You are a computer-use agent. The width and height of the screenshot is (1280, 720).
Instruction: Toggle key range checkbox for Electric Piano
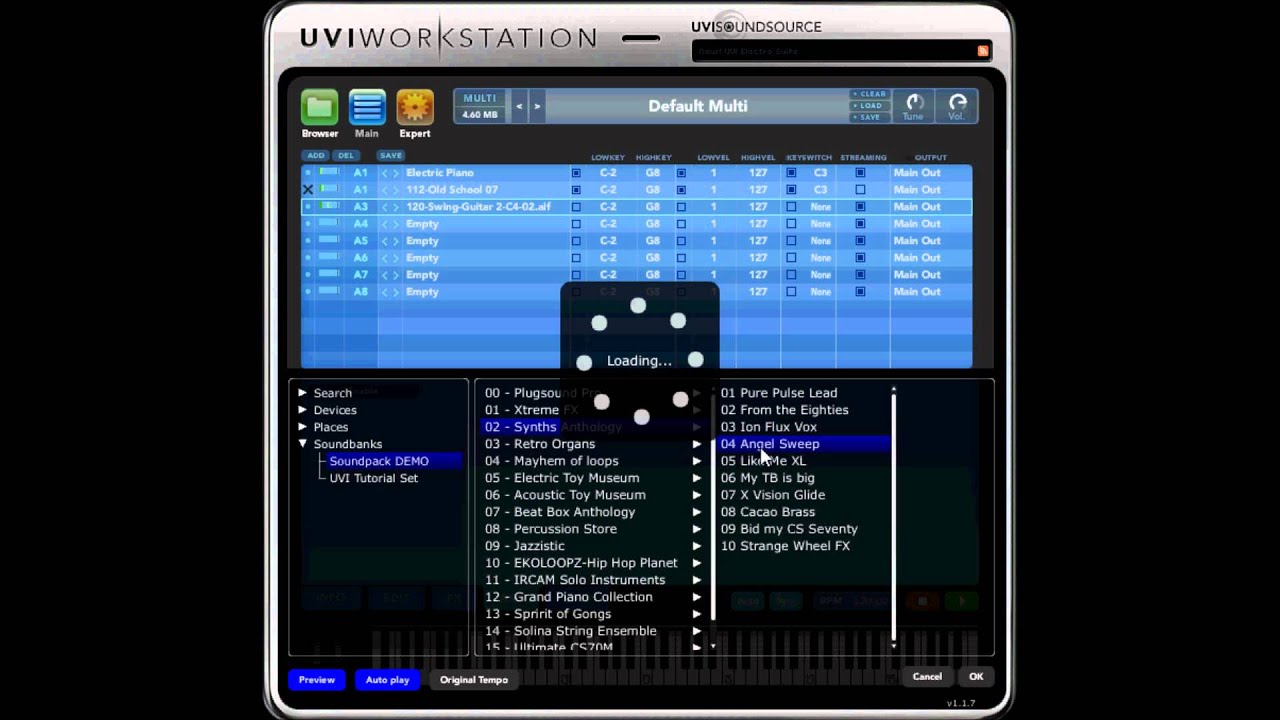576,173
